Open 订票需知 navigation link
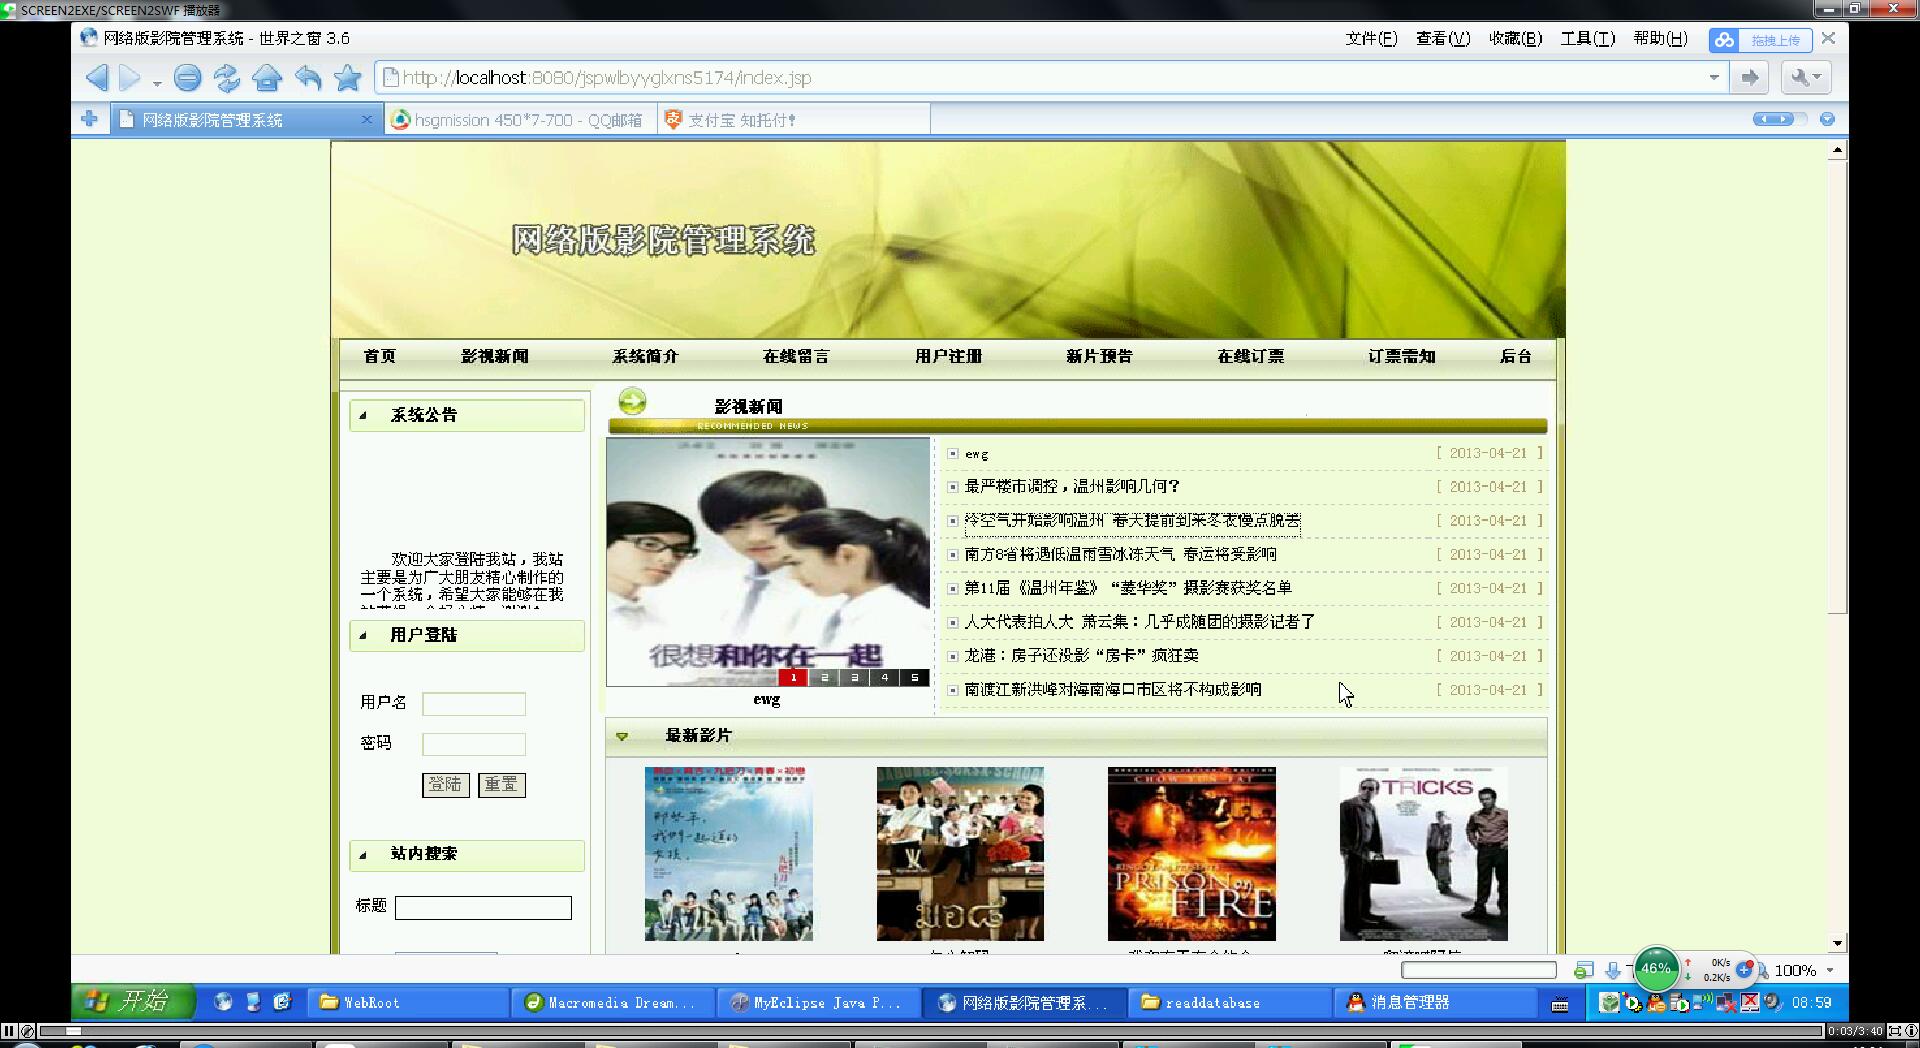 (x=1401, y=356)
